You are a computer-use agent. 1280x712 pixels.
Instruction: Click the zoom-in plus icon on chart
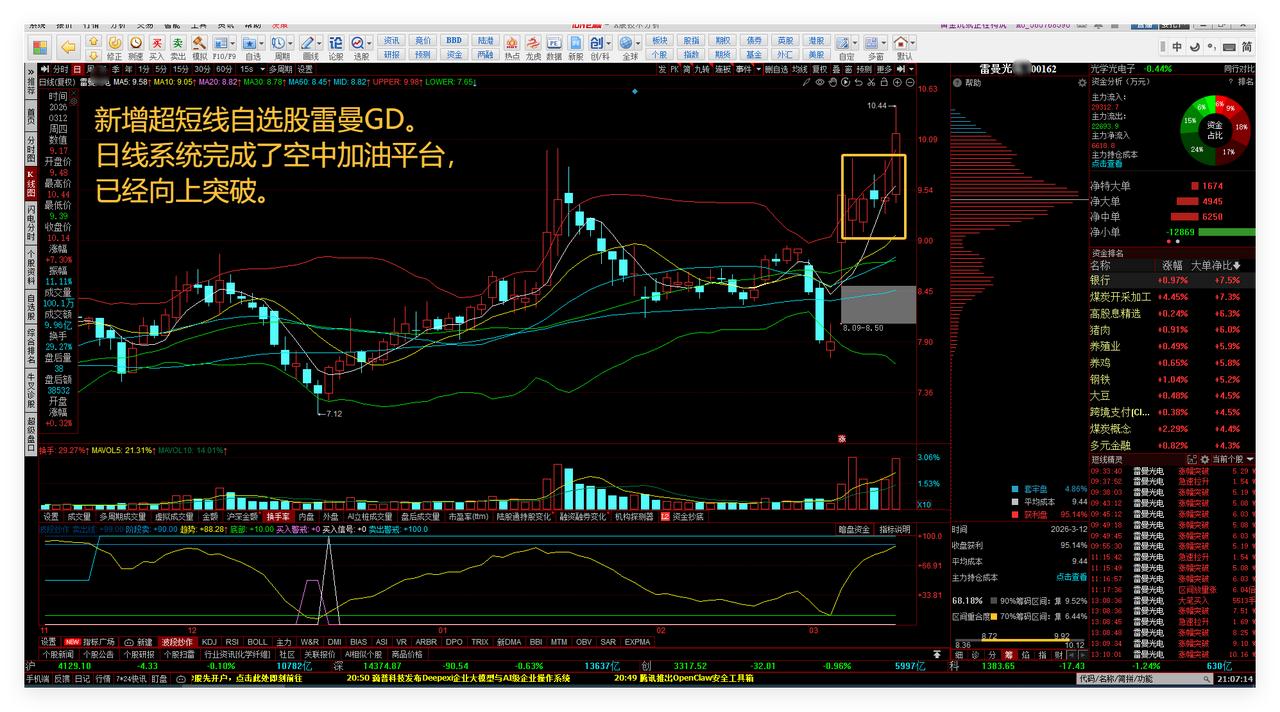(897, 82)
